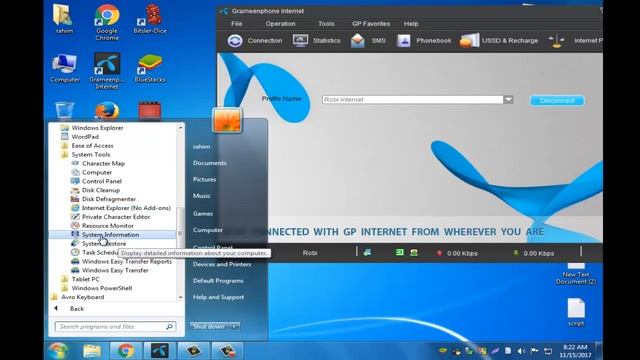Open Private Character Editor
Screen dimensions: 640x360
click(116, 217)
